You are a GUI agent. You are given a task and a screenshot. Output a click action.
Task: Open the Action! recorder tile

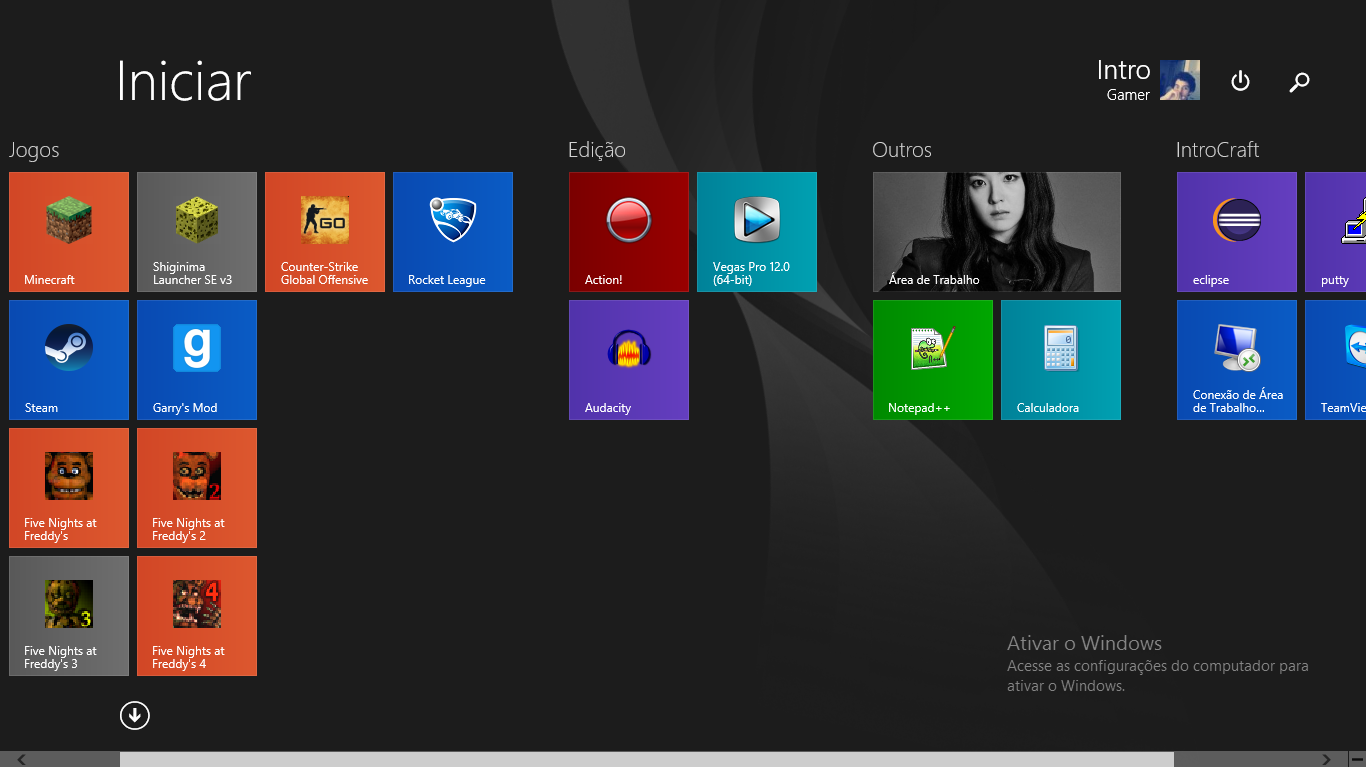point(629,232)
